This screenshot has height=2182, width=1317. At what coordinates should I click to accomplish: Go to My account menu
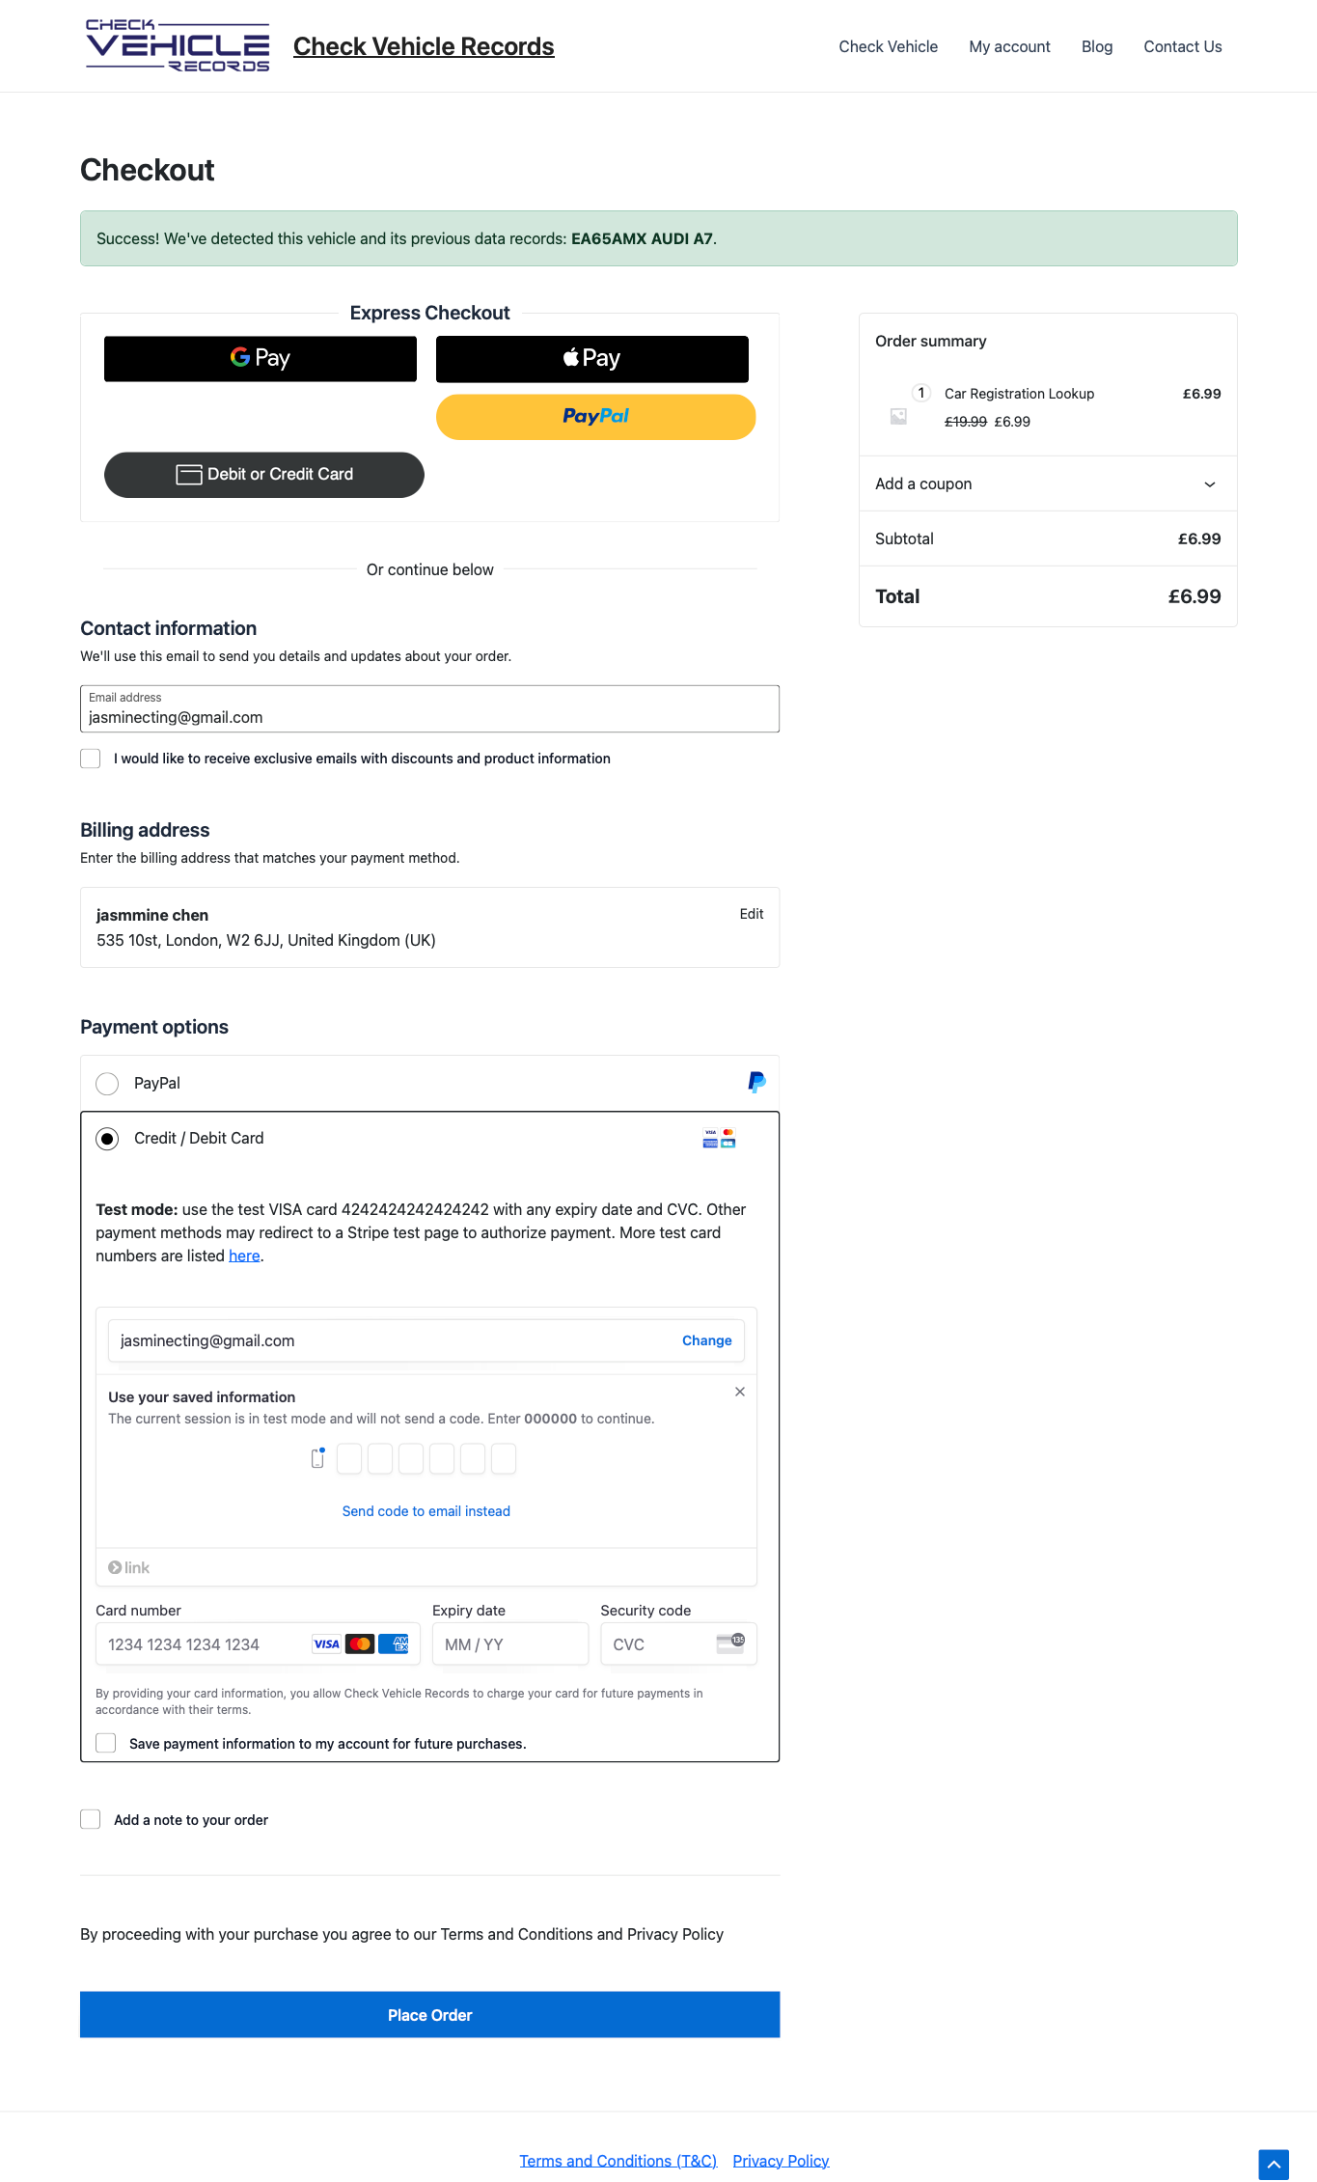tap(1009, 47)
